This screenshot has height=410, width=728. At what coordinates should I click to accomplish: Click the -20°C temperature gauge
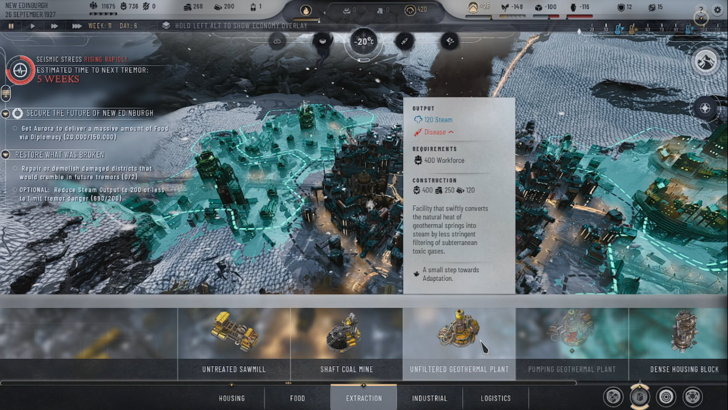[x=364, y=42]
